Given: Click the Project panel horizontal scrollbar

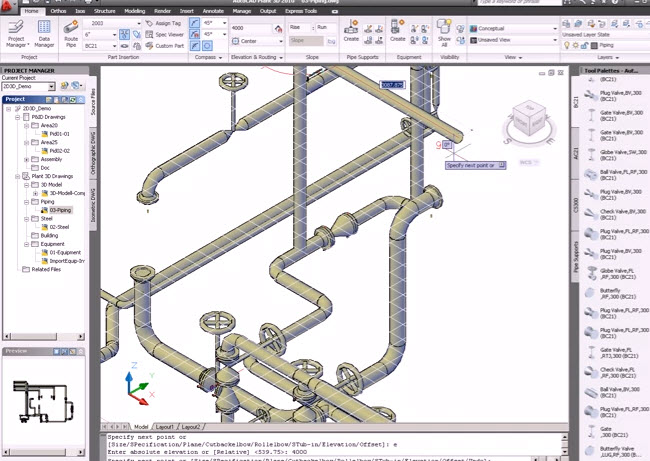Looking at the screenshot, I should coord(44,336).
